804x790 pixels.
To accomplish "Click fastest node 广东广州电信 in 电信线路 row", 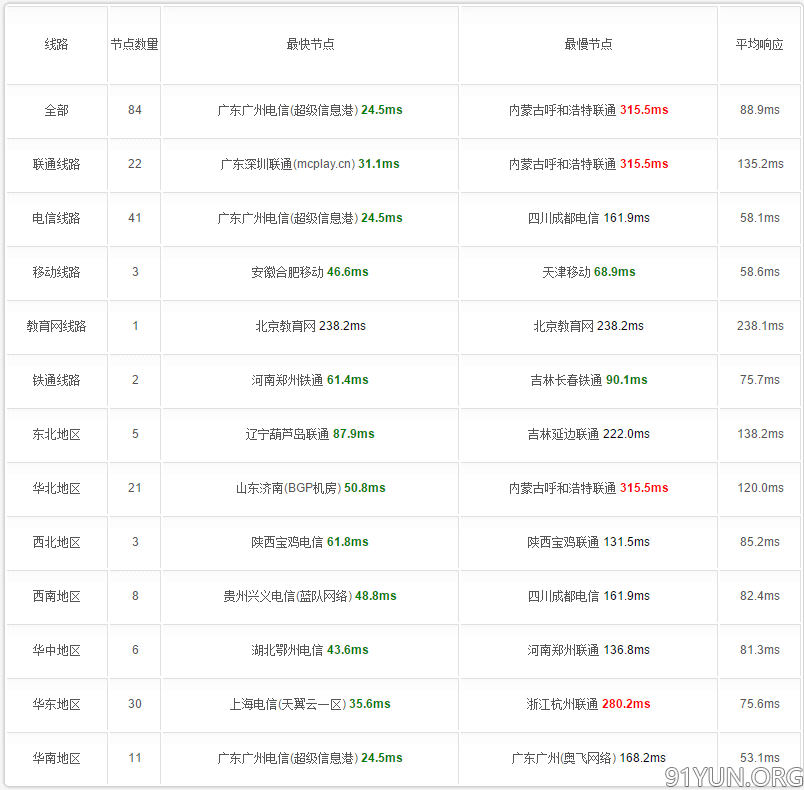I will click(x=310, y=218).
